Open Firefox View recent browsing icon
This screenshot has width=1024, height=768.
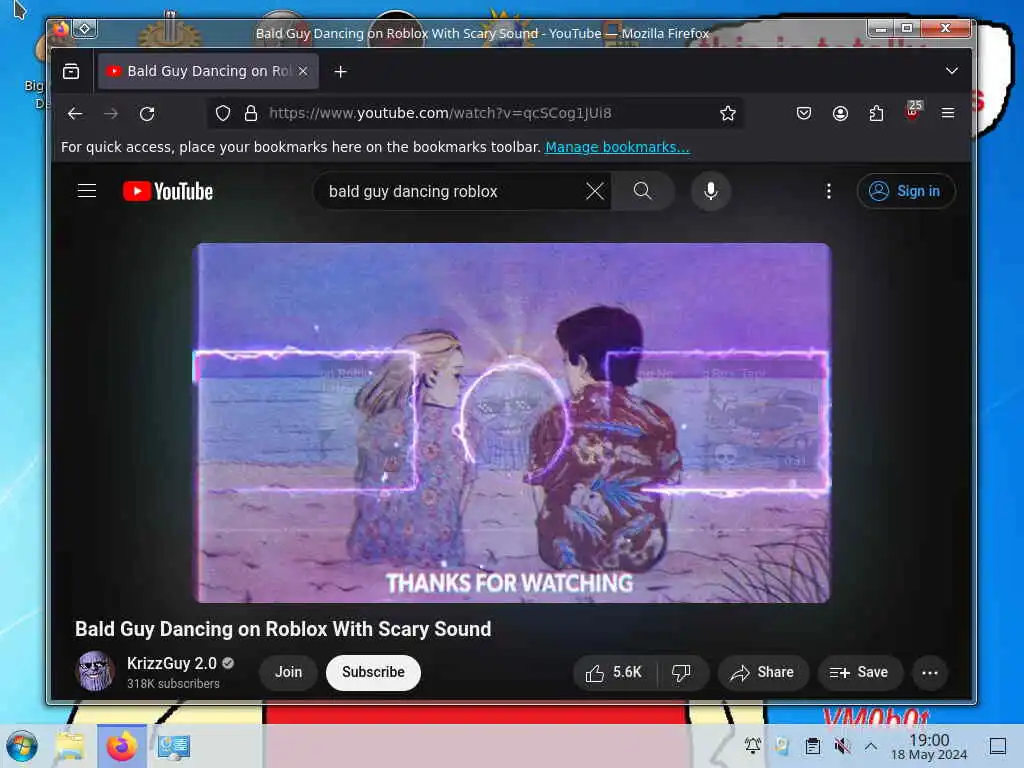71,71
